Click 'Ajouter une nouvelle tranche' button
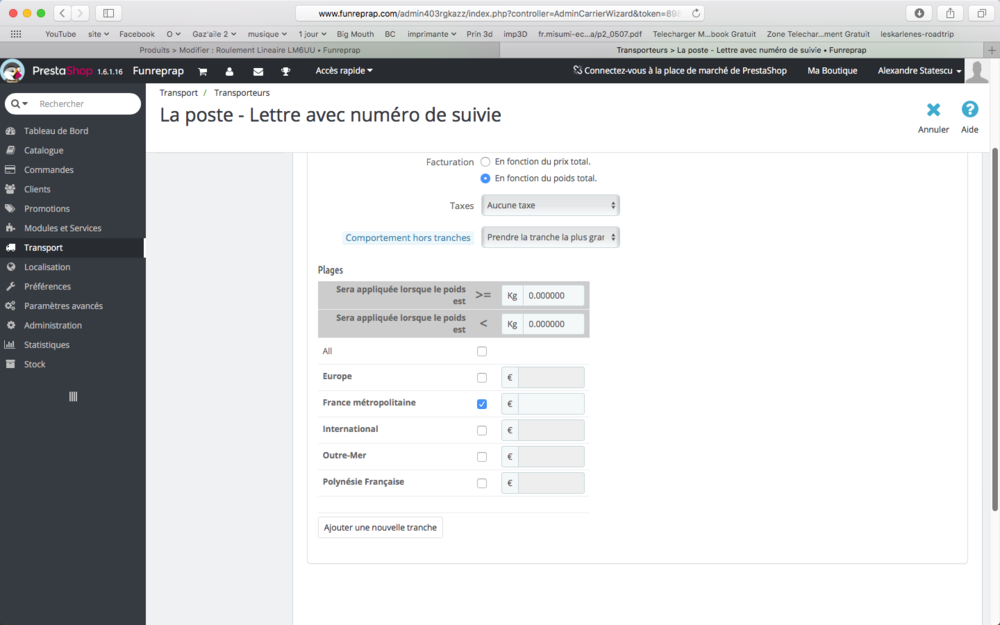This screenshot has height=625, width=1000. (x=380, y=527)
